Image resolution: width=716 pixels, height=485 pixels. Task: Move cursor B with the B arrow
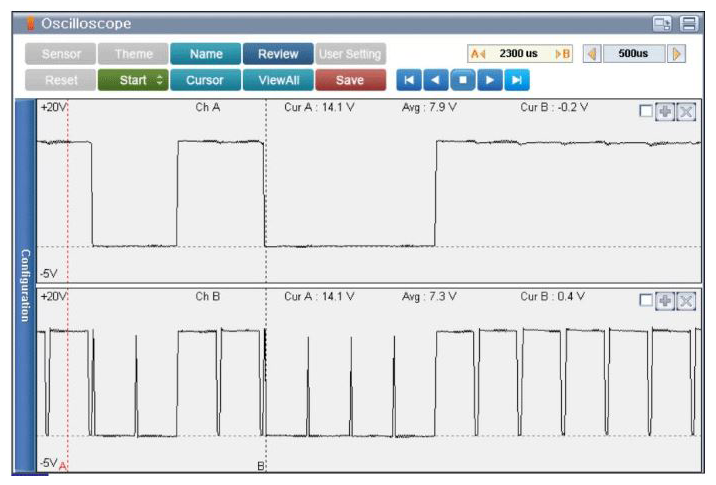pos(563,54)
